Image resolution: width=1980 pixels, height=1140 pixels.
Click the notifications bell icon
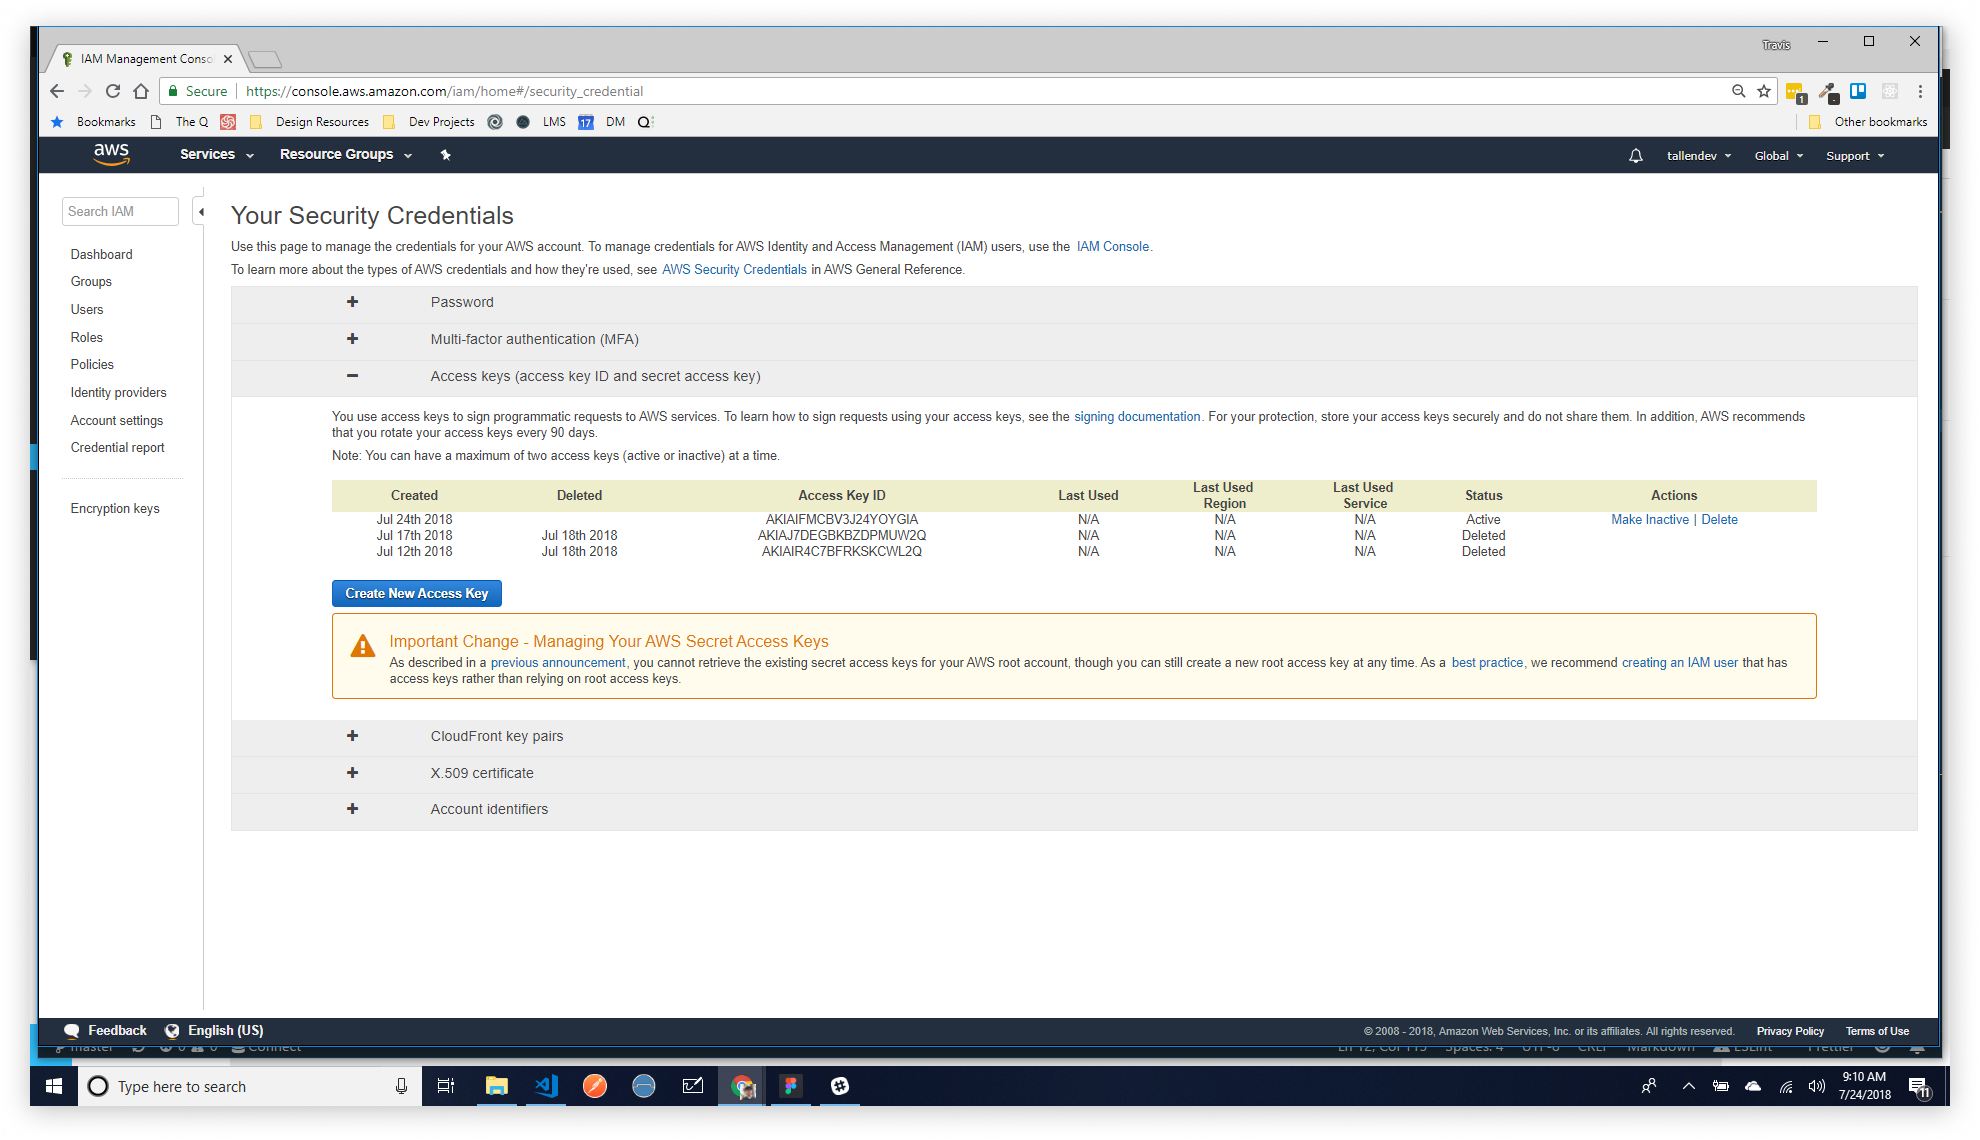(1635, 156)
